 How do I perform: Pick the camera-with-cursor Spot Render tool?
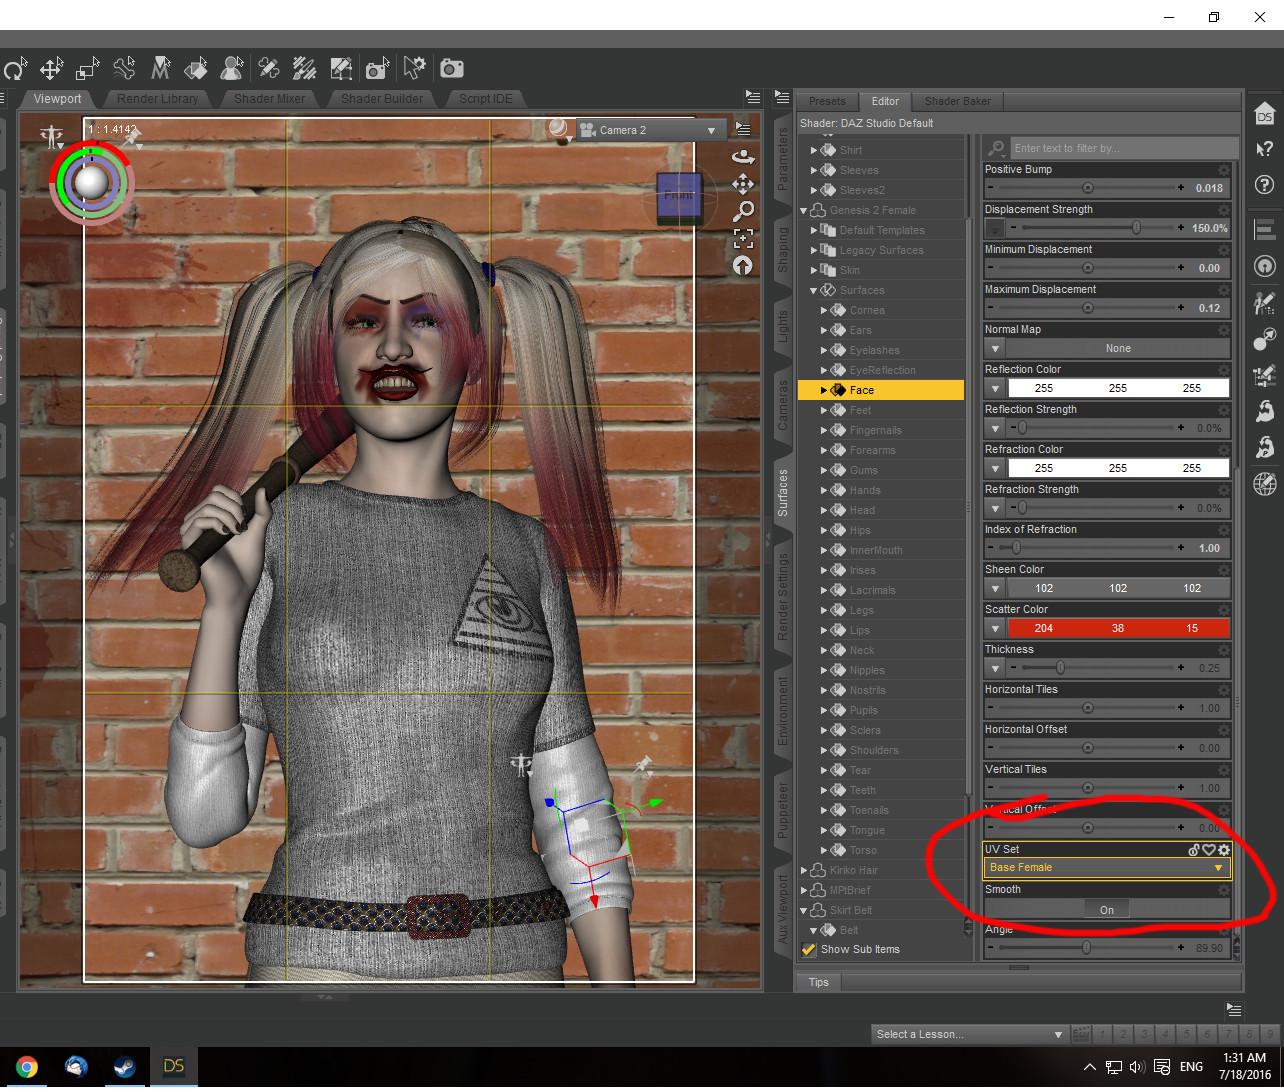coord(377,69)
